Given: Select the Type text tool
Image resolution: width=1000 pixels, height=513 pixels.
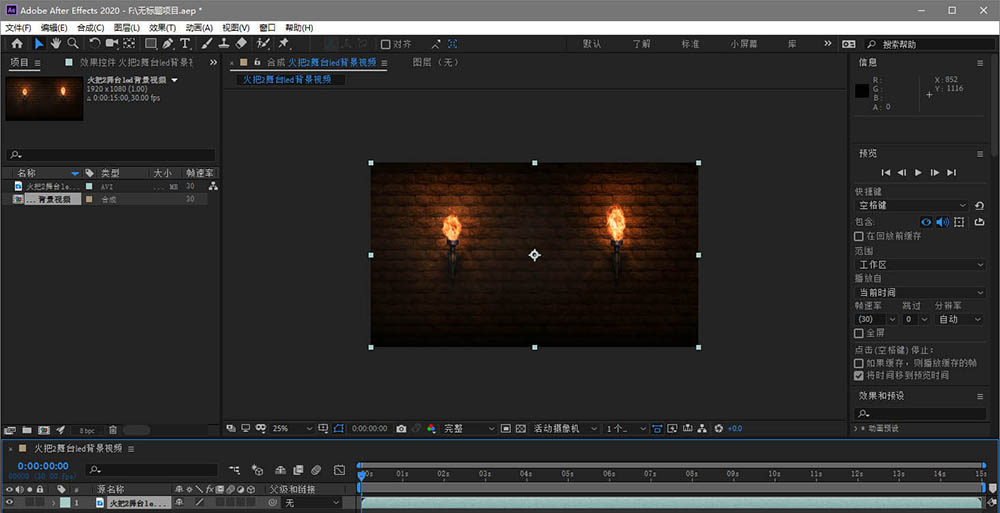Looking at the screenshot, I should click(185, 44).
